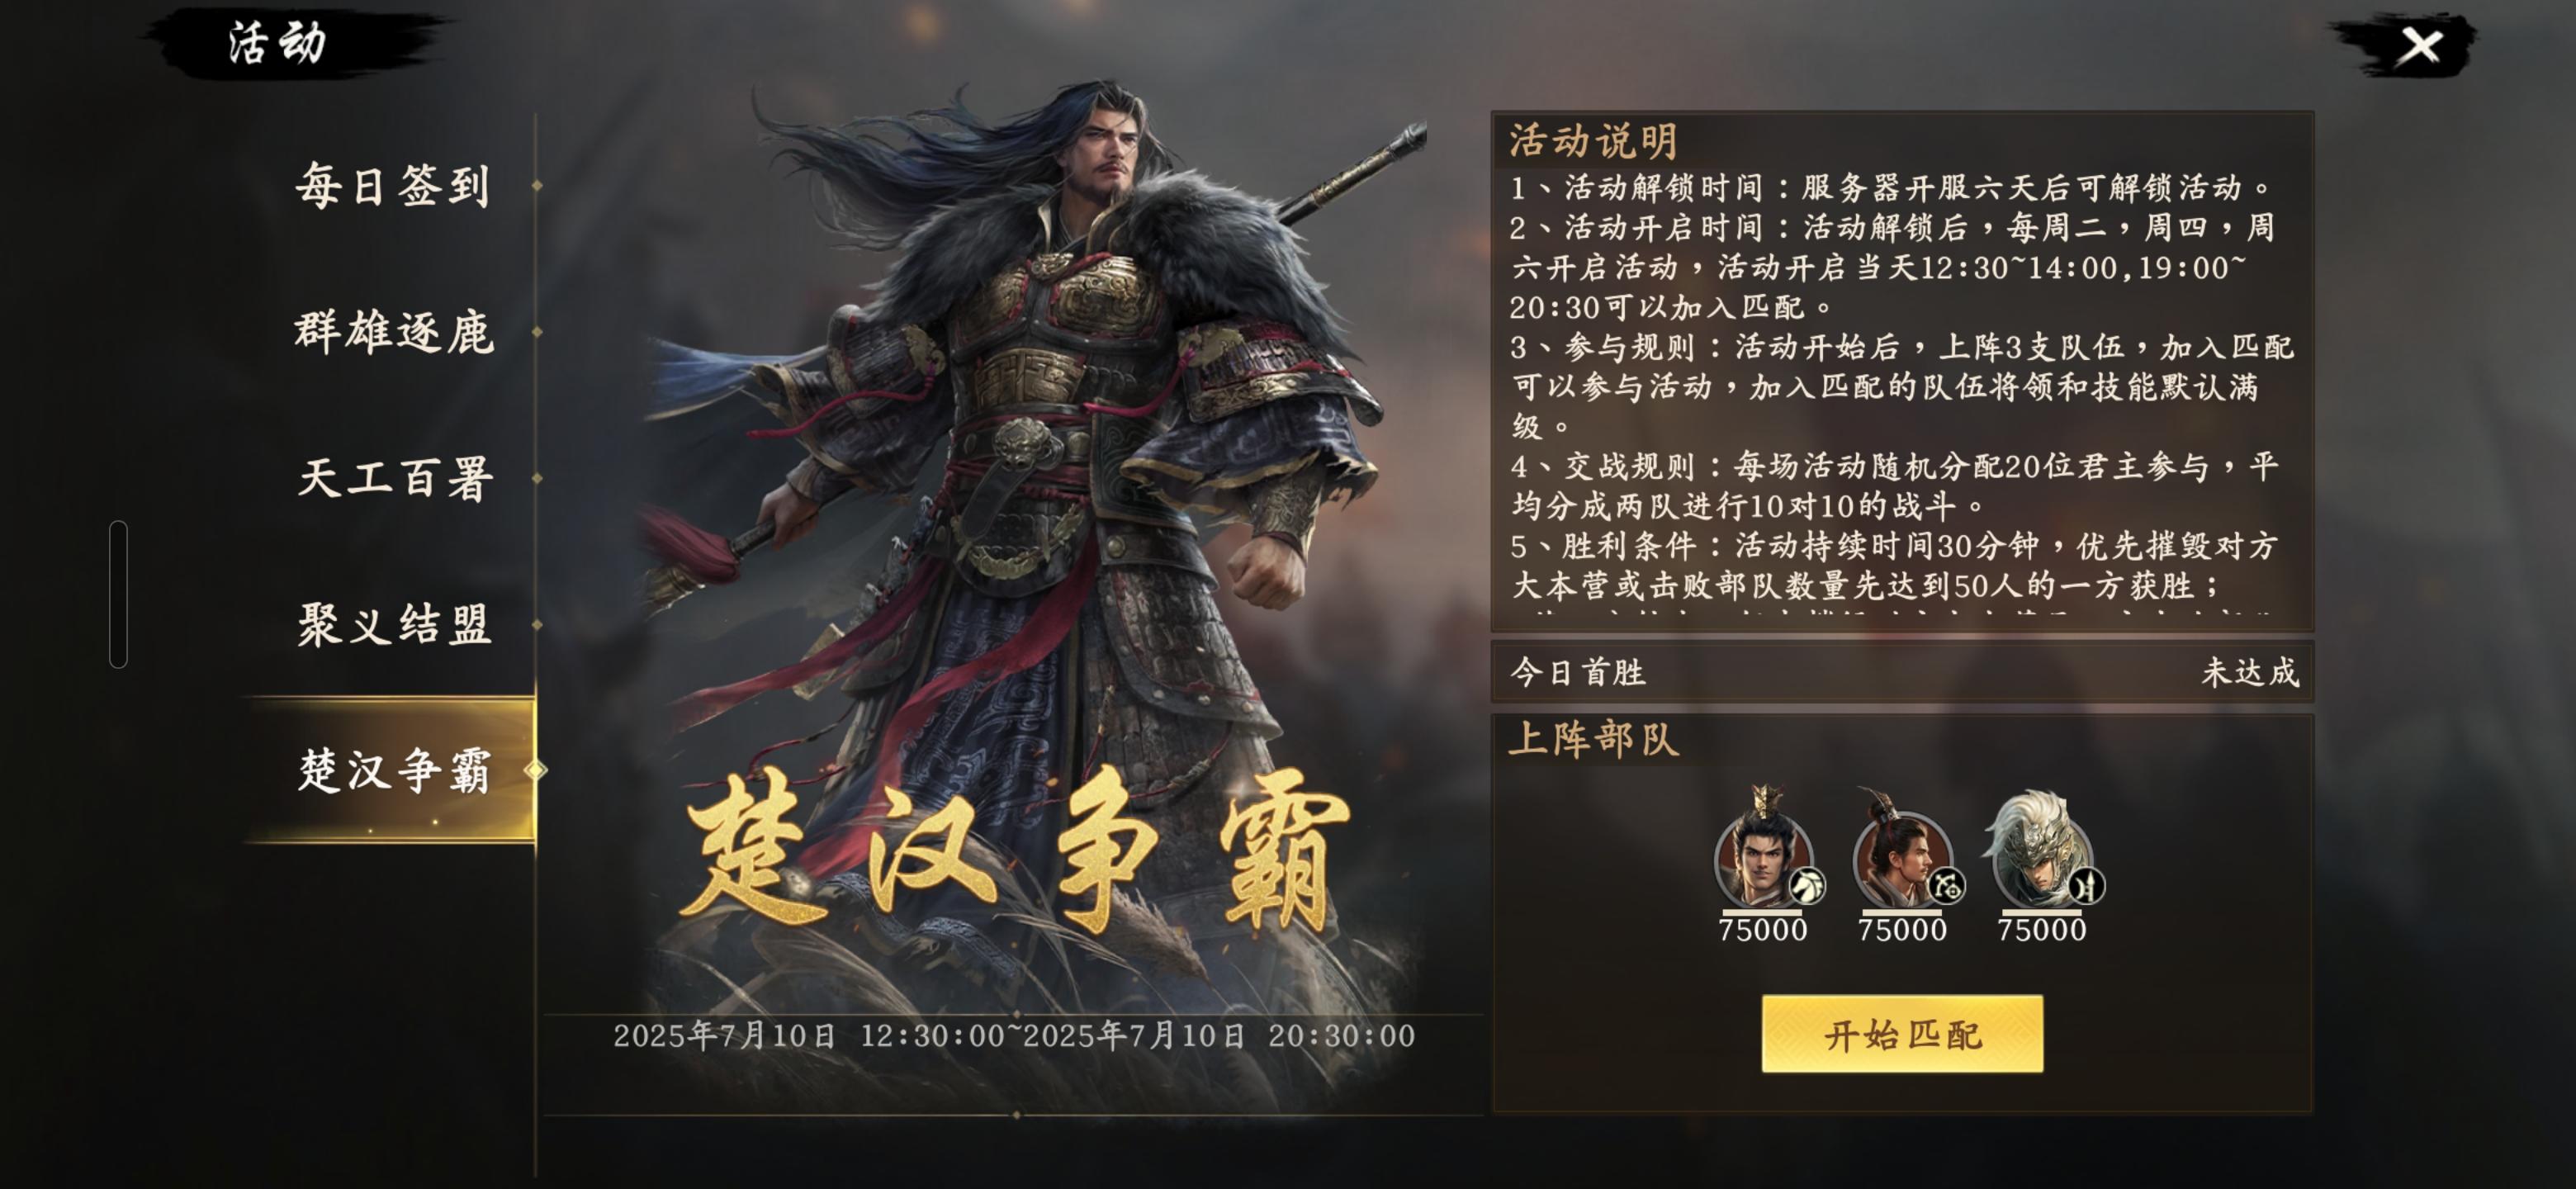Click the 今日首胜 first-win status row
Viewport: 2576px width, 1189px height.
(x=1902, y=672)
